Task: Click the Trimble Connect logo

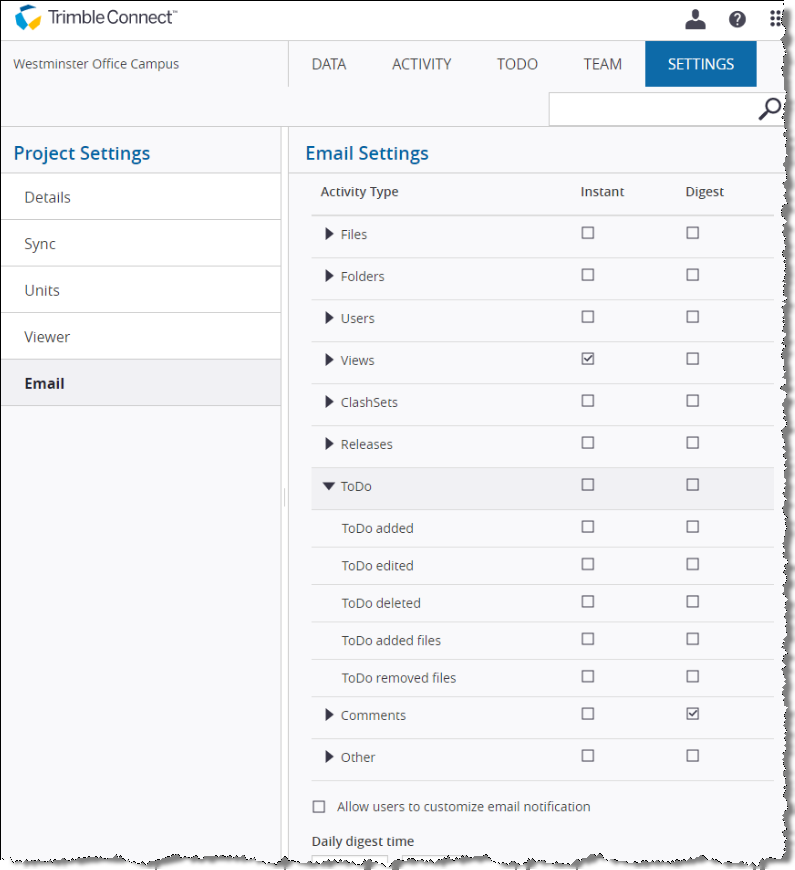Action: [97, 18]
